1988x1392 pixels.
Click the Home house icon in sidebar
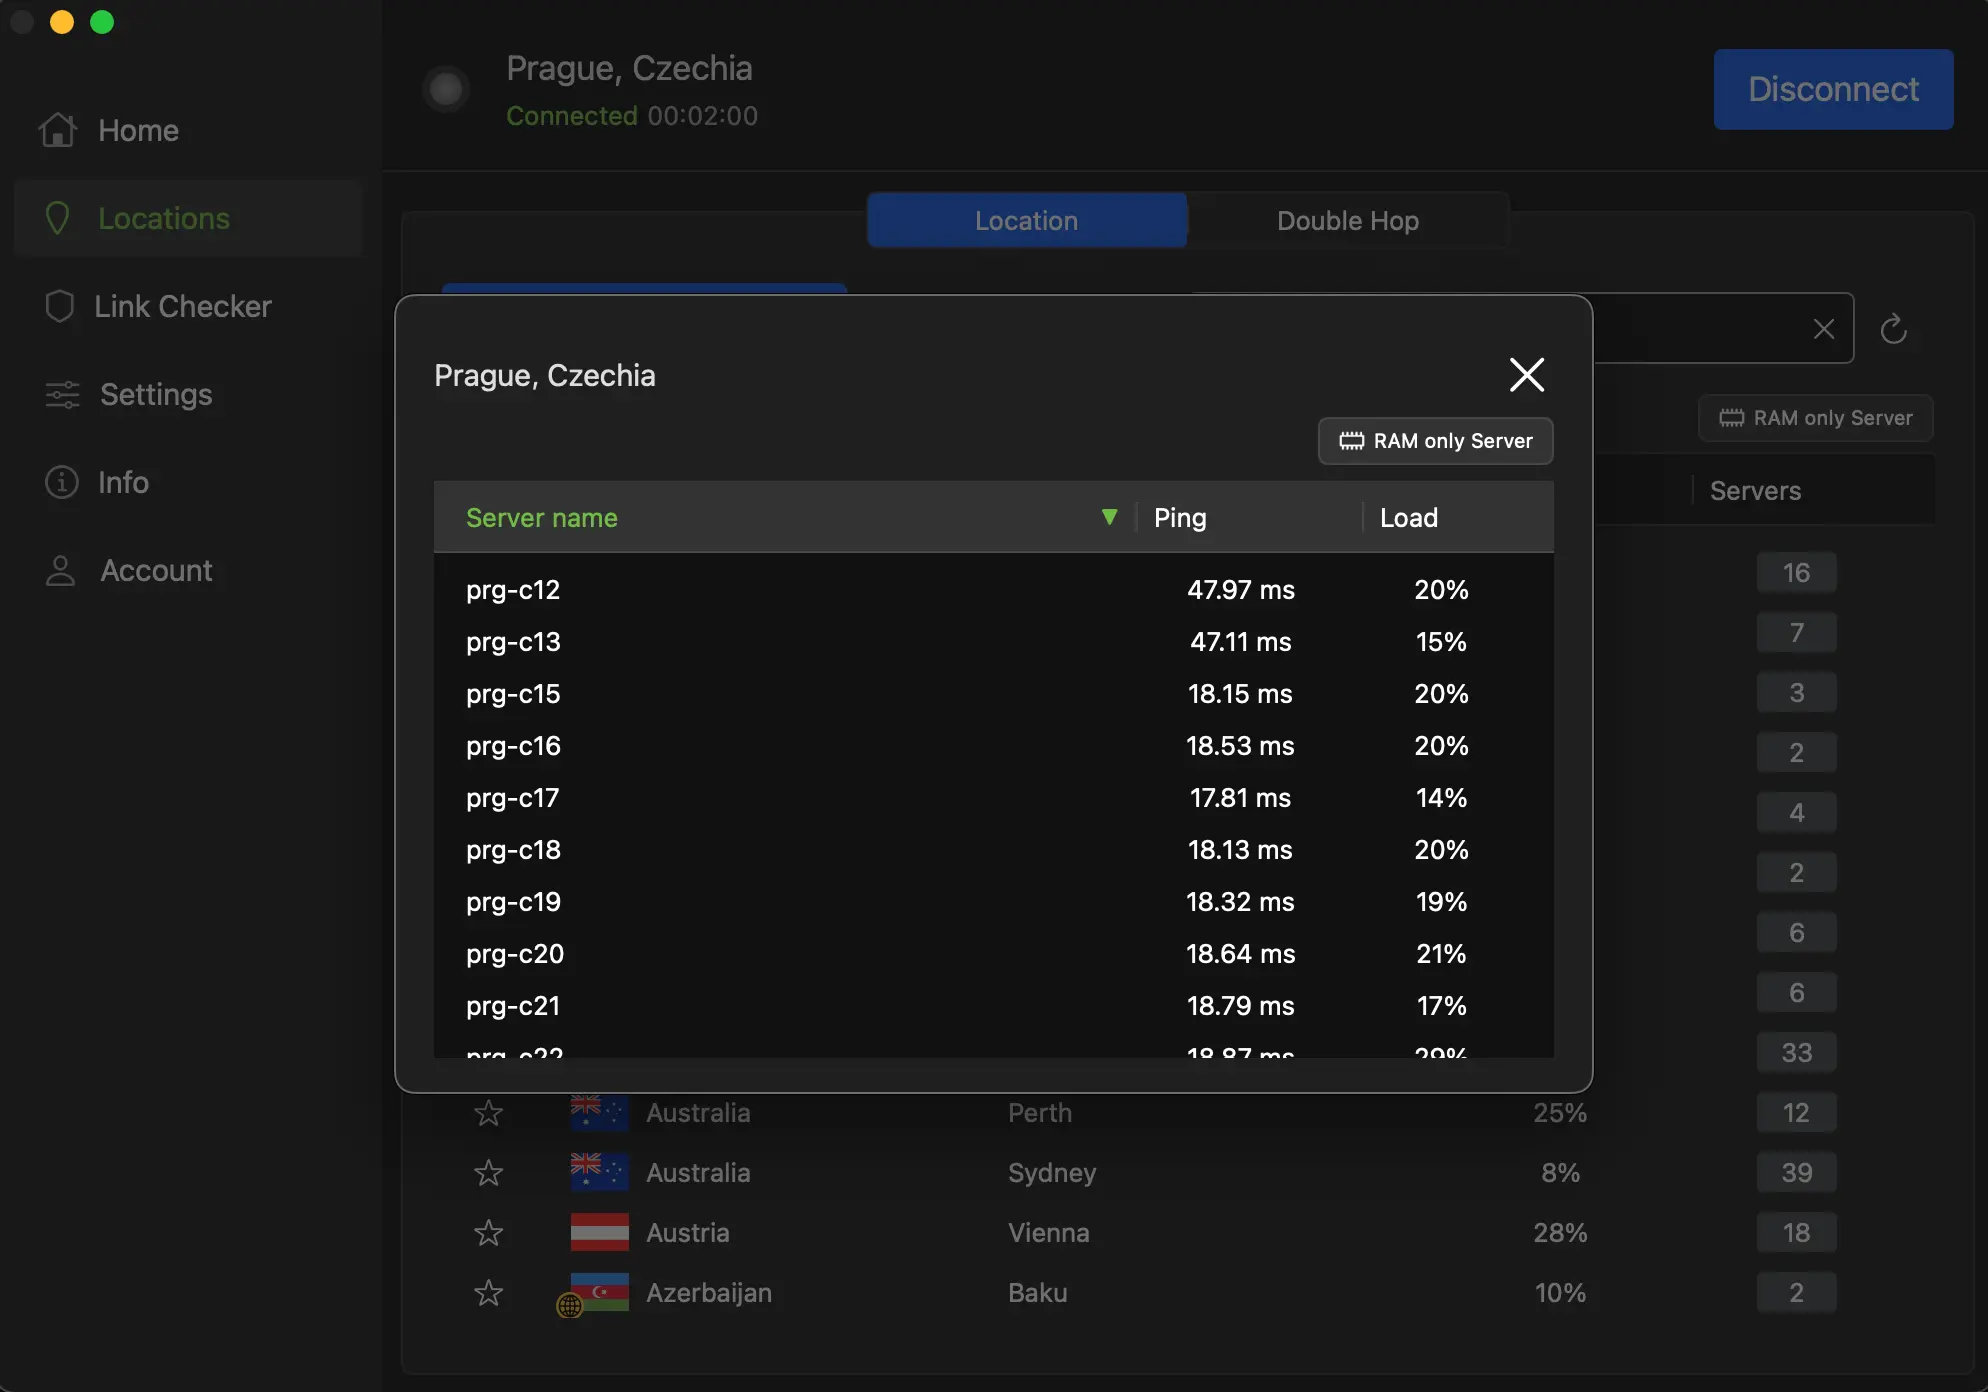(x=58, y=130)
